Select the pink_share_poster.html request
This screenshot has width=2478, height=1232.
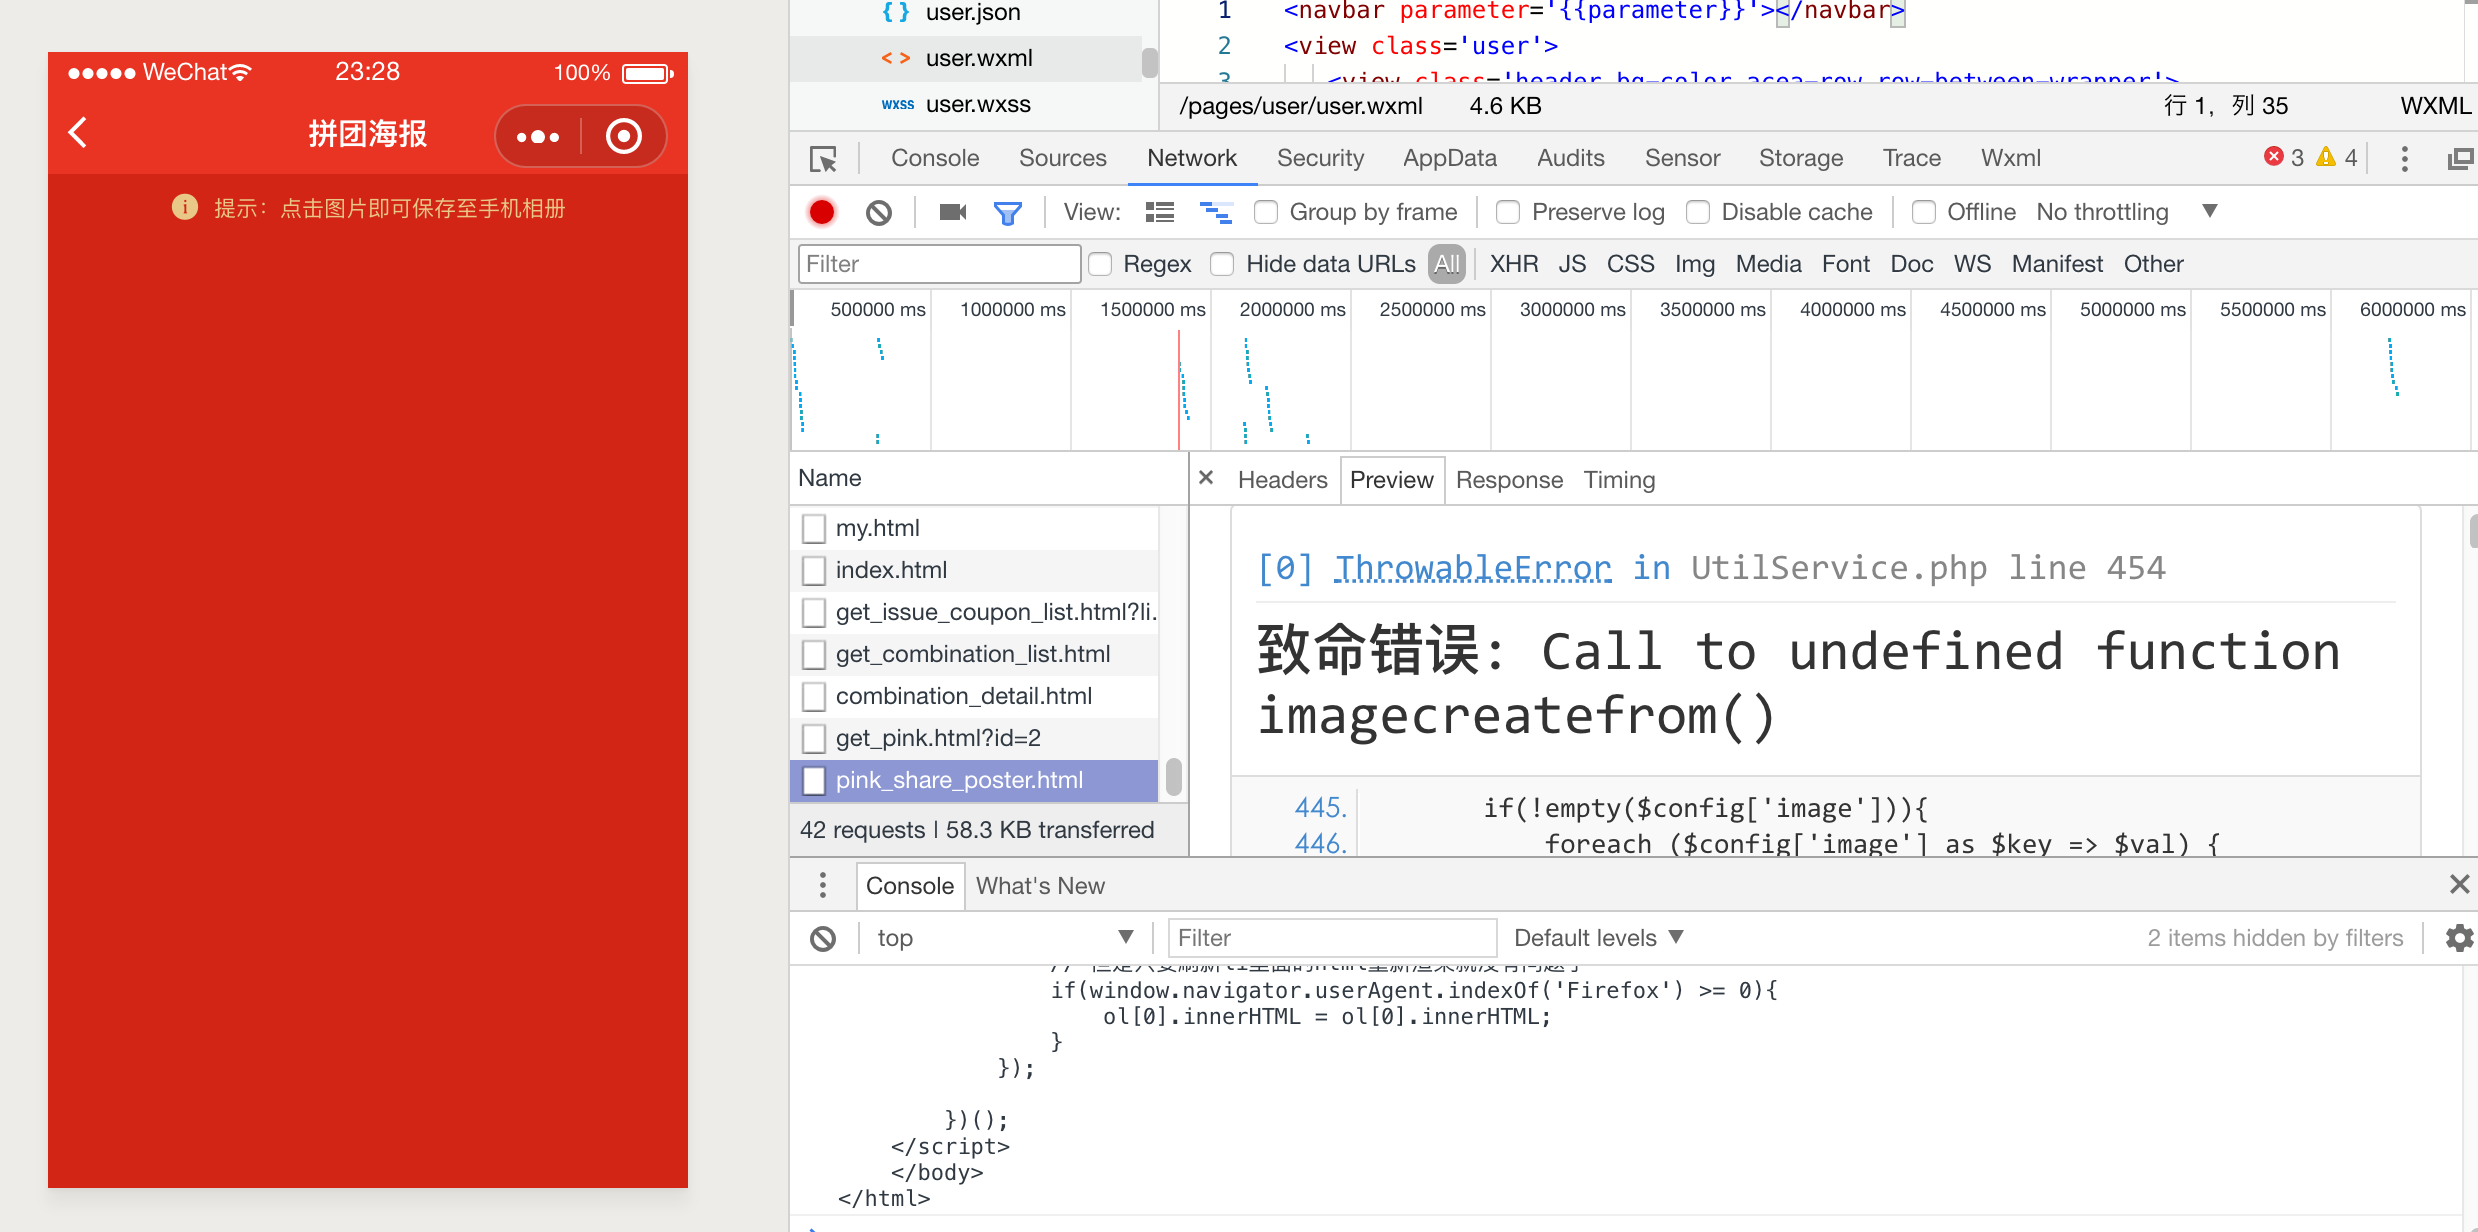click(x=974, y=780)
